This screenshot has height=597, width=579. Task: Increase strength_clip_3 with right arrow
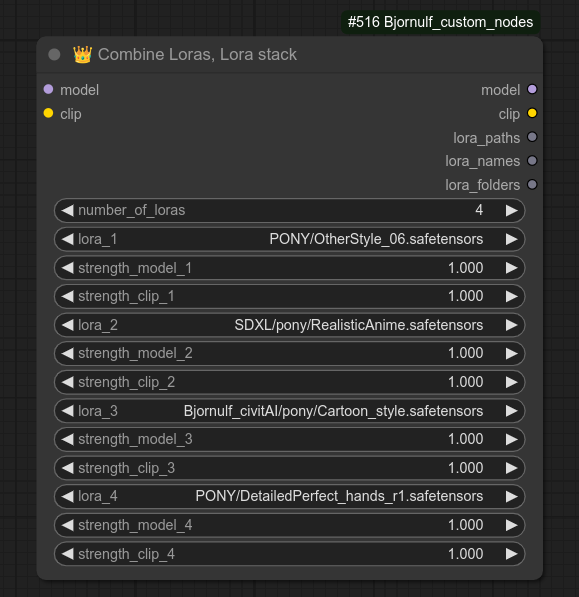(x=512, y=468)
